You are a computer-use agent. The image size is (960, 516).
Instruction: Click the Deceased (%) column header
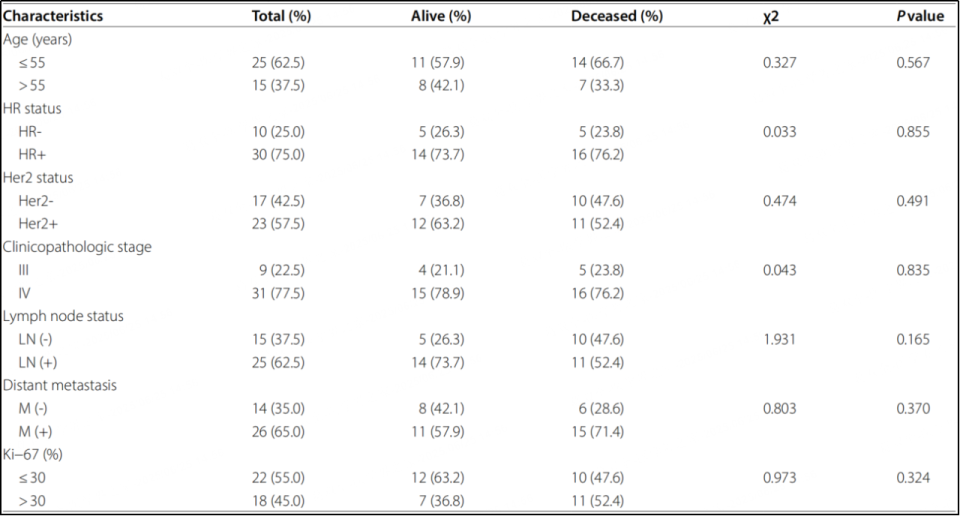pyautogui.click(x=616, y=17)
